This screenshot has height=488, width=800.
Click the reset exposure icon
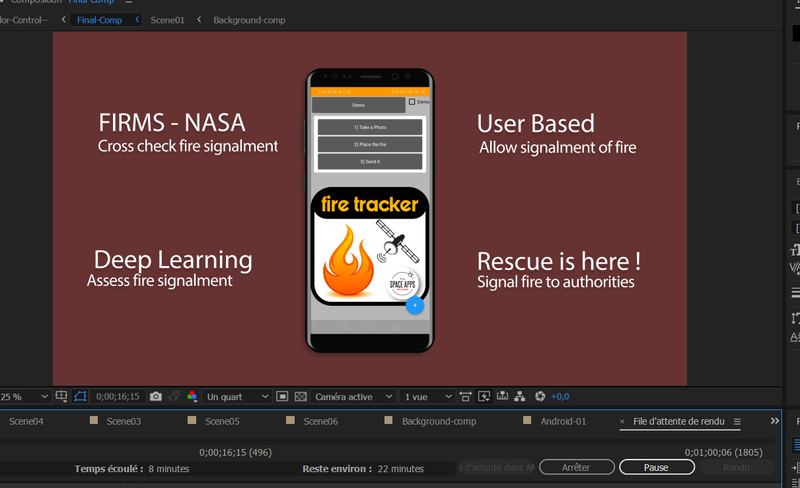540,397
